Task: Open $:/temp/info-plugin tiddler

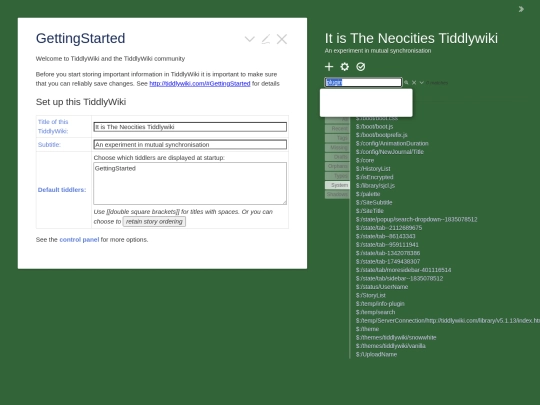Action: pyautogui.click(x=380, y=304)
